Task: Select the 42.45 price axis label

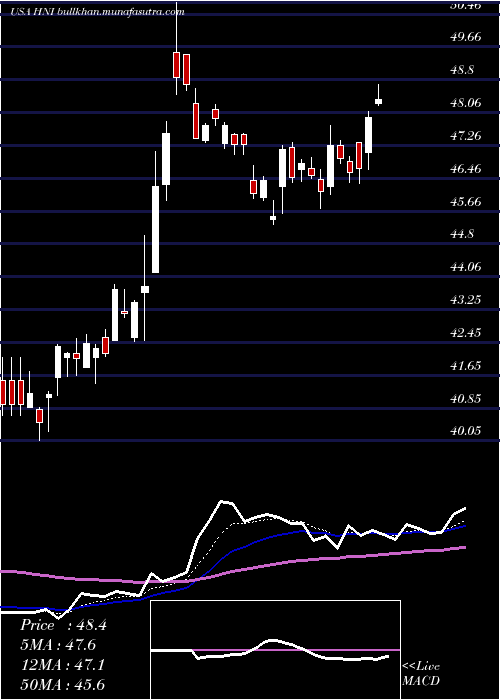Action: pyautogui.click(x=466, y=333)
